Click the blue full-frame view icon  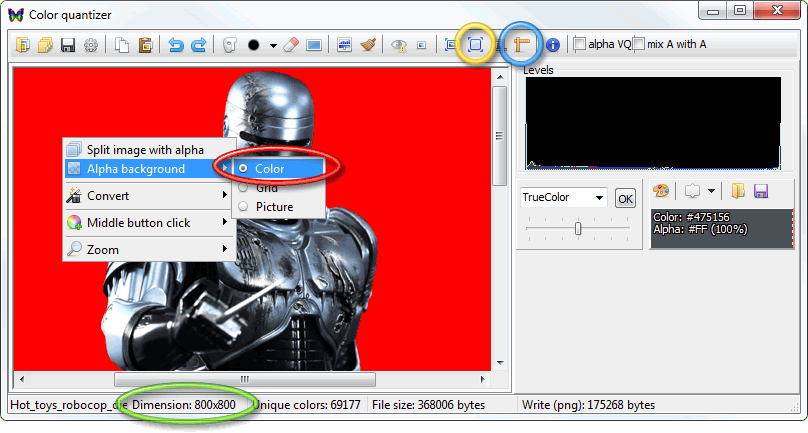pyautogui.click(x=475, y=45)
